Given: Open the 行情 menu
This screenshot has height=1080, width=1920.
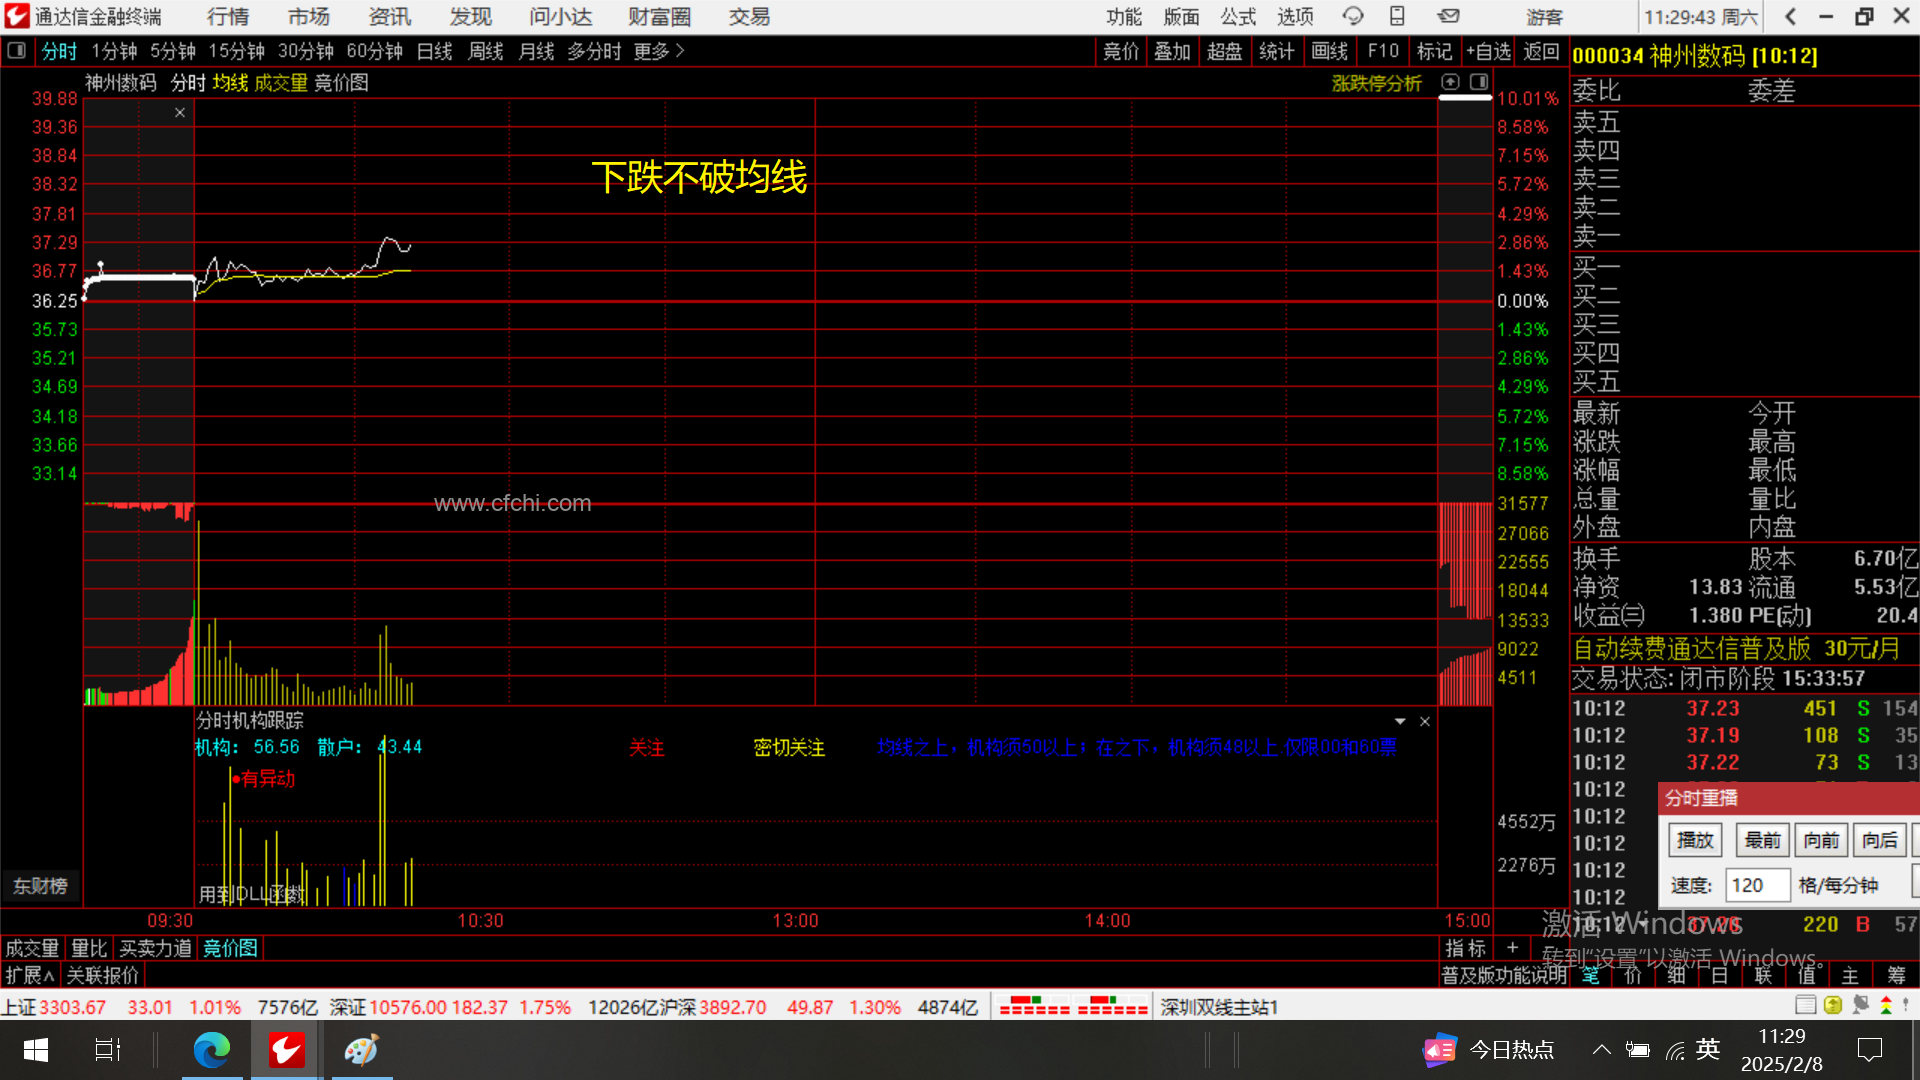Looking at the screenshot, I should coord(228,16).
